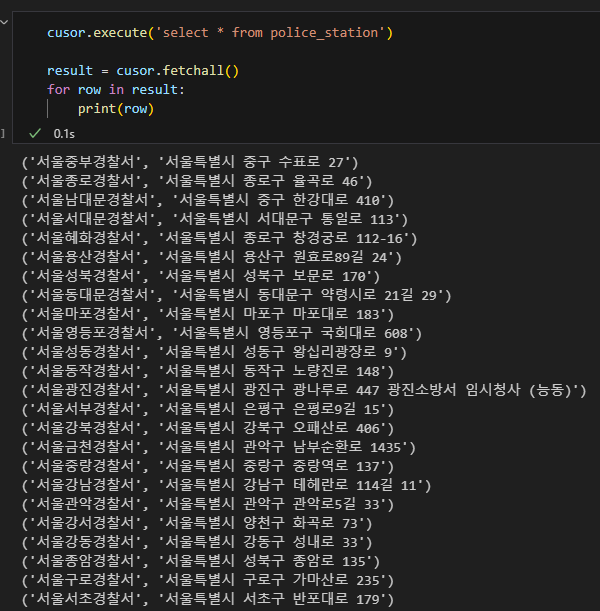Click output row '서울구로경찰서'
Screen dimensions: 600x611
[208, 581]
